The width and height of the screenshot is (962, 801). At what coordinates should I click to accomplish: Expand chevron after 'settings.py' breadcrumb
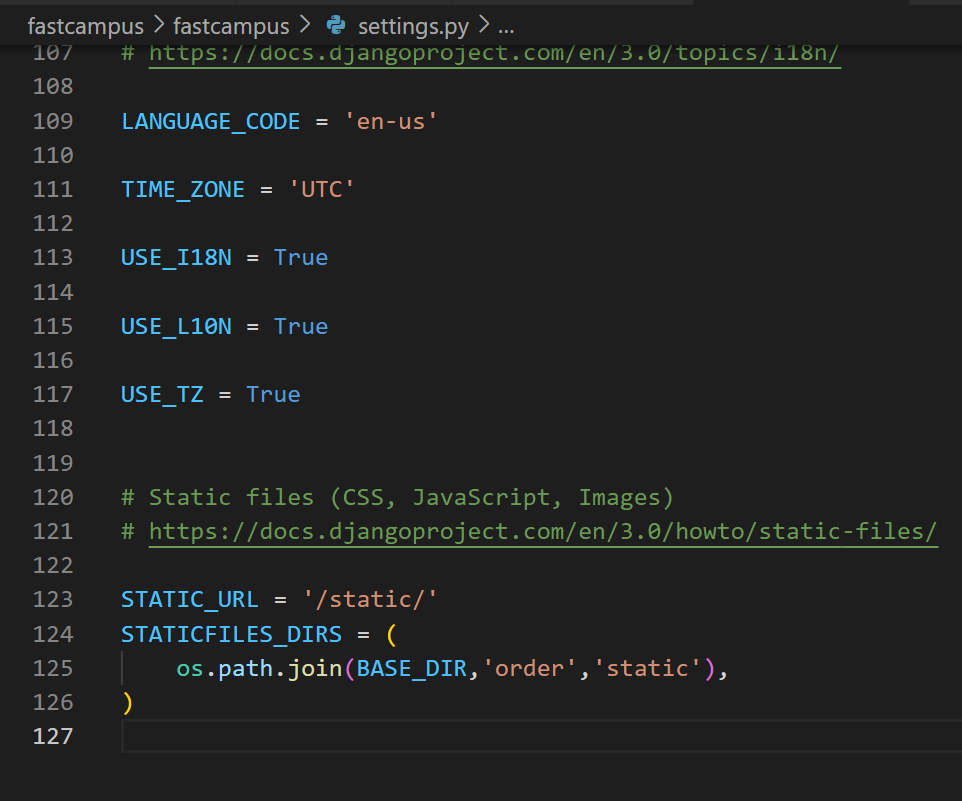pyautogui.click(x=483, y=25)
